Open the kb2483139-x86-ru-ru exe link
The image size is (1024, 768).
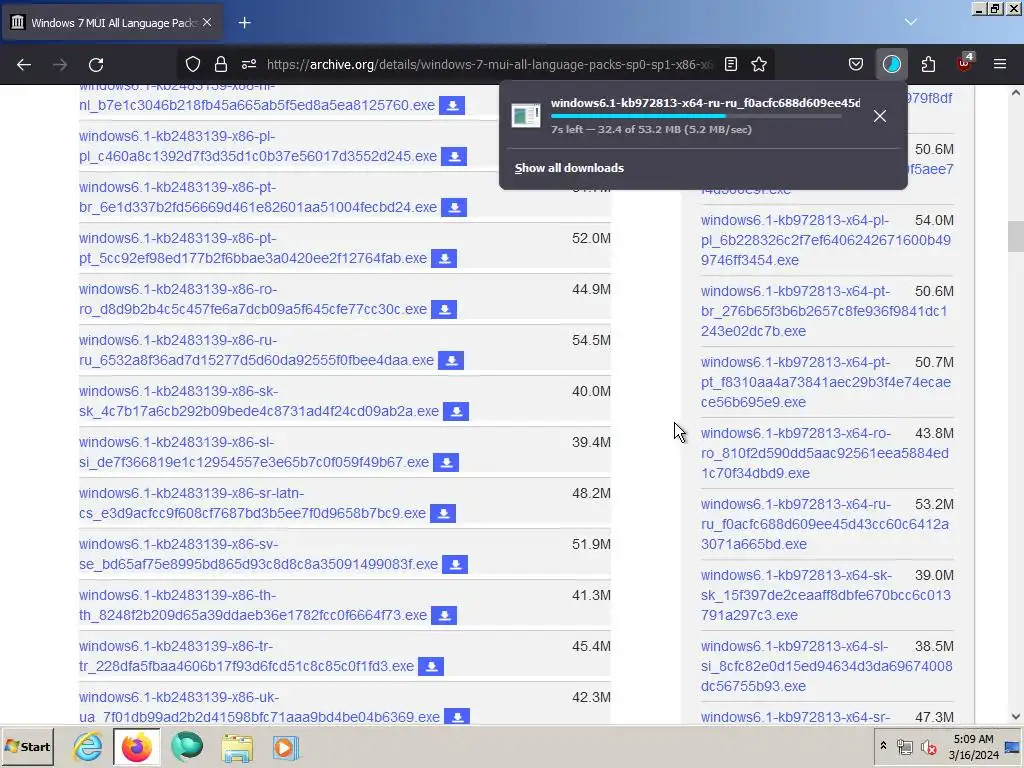click(x=256, y=350)
